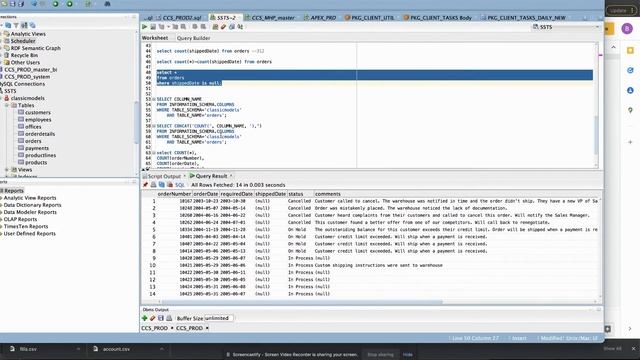Select the productlines table in the tree
The width and height of the screenshot is (640, 360).
pos(40,155)
